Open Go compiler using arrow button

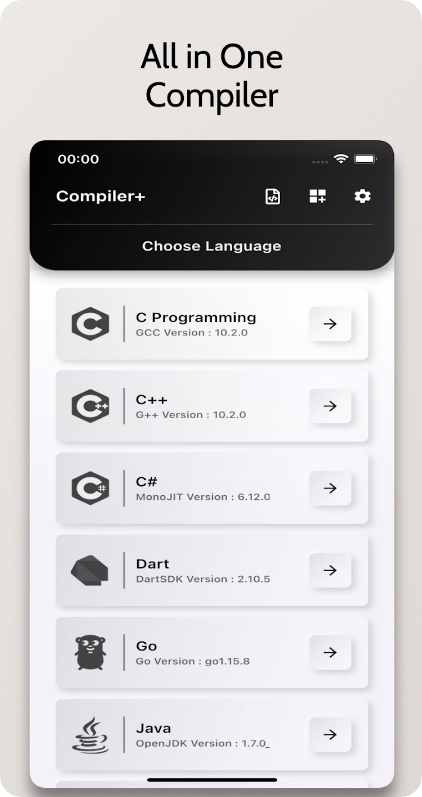(330, 653)
